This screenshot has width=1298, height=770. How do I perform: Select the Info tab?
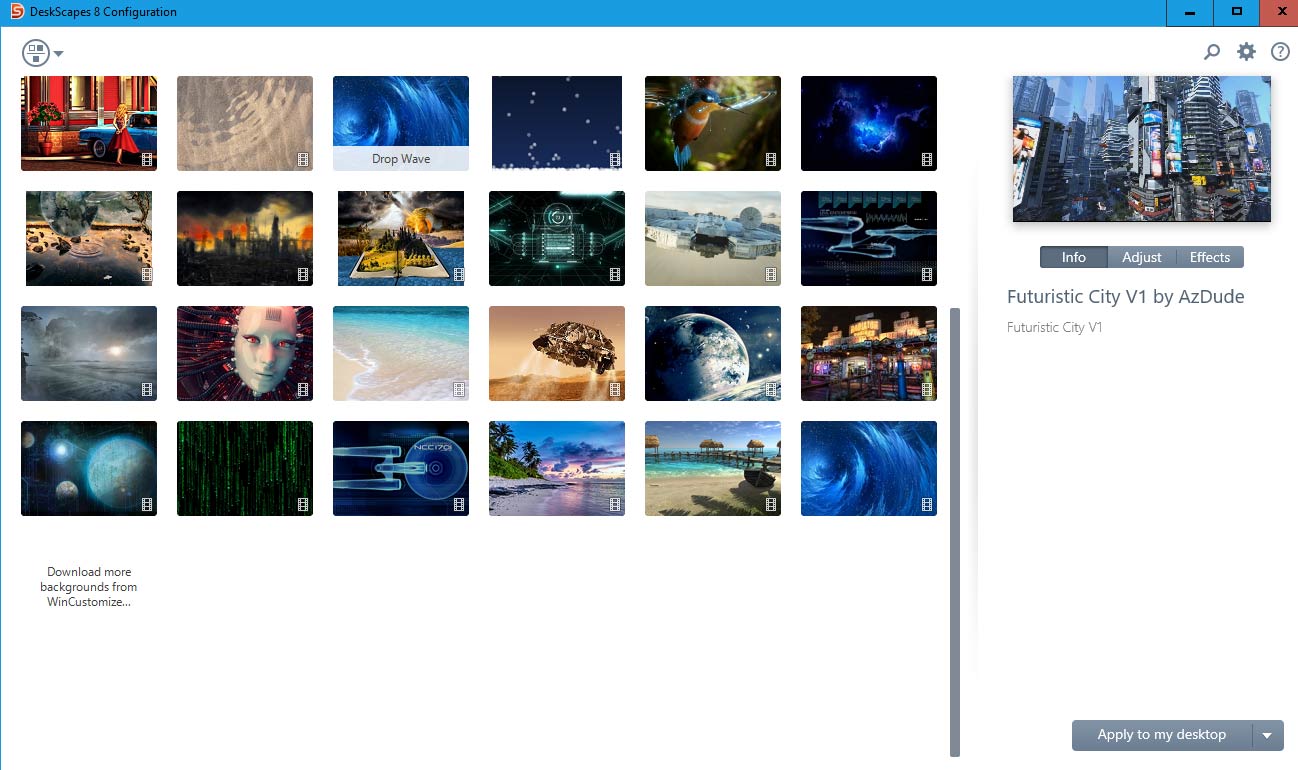click(1073, 257)
